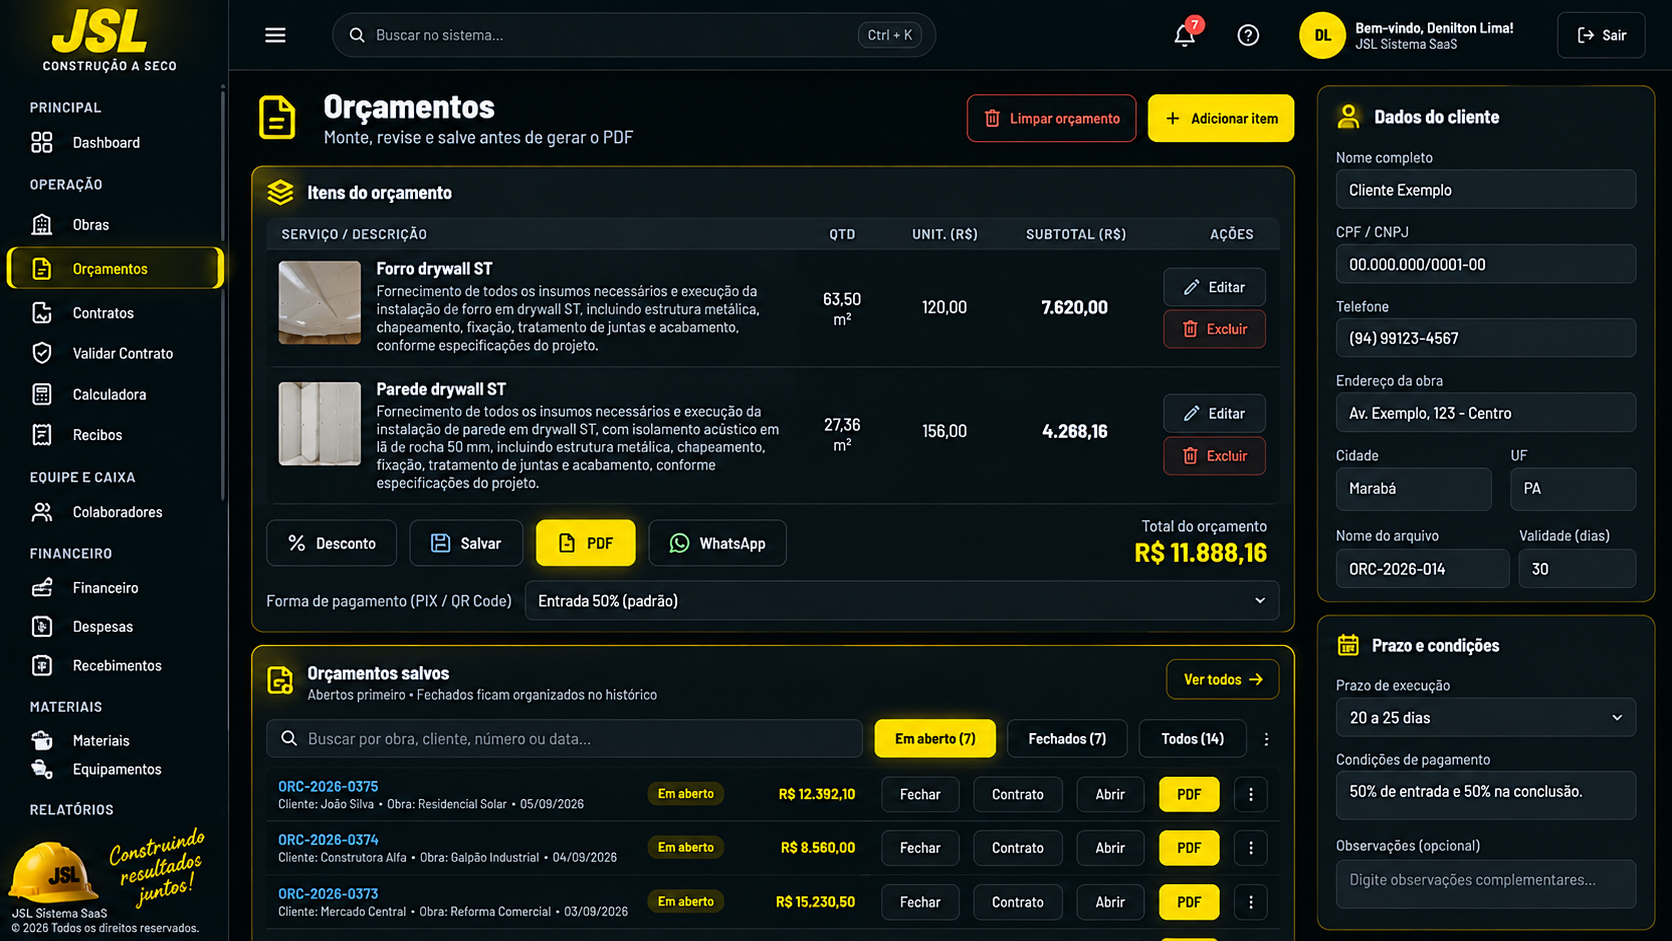Click the Forro drywall ST thumbnail
Screen dimensions: 1672x941
pyautogui.click(x=320, y=303)
